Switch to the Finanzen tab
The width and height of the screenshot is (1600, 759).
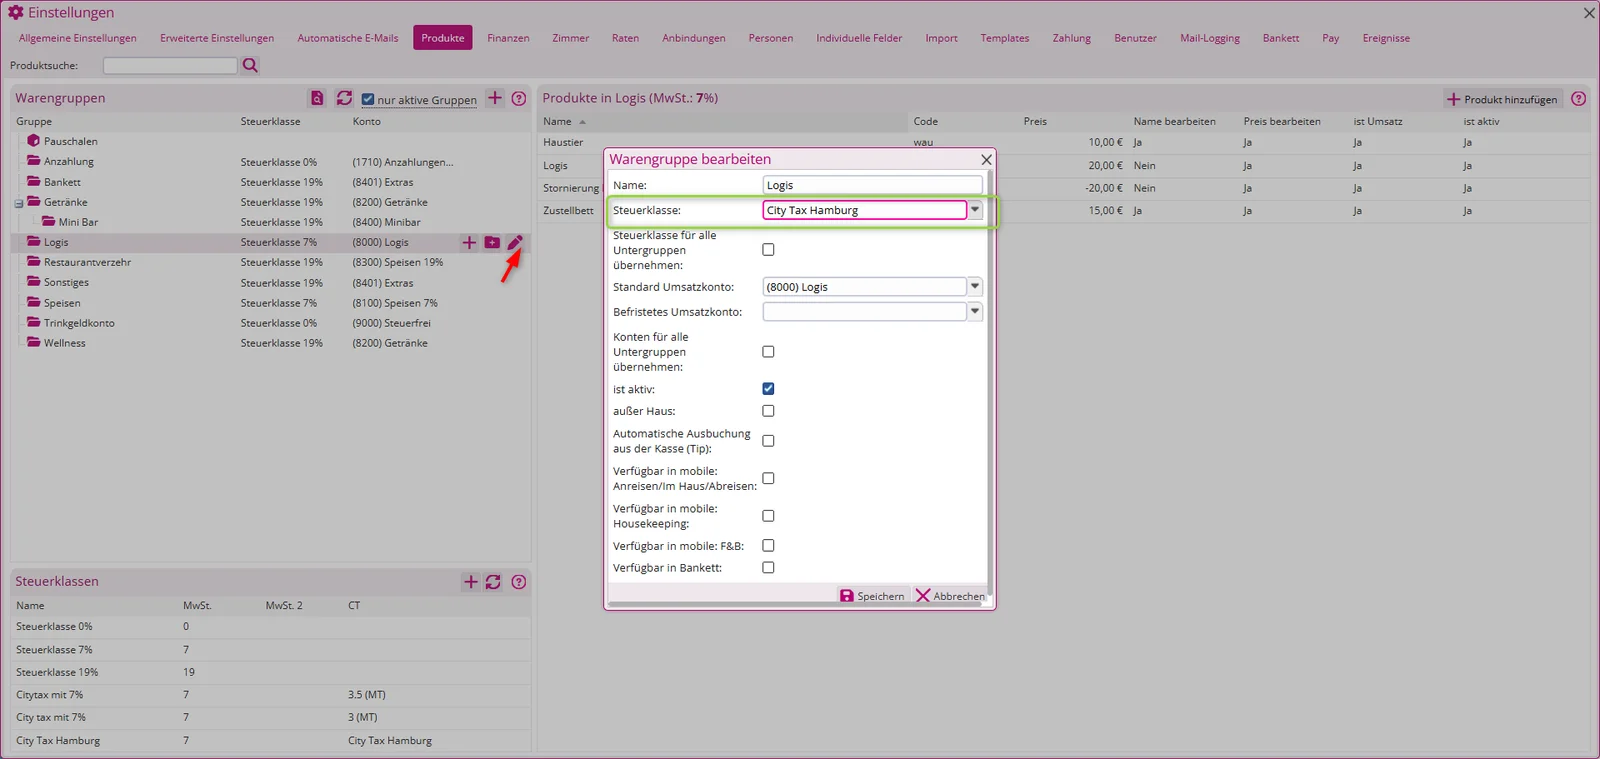pyautogui.click(x=508, y=38)
